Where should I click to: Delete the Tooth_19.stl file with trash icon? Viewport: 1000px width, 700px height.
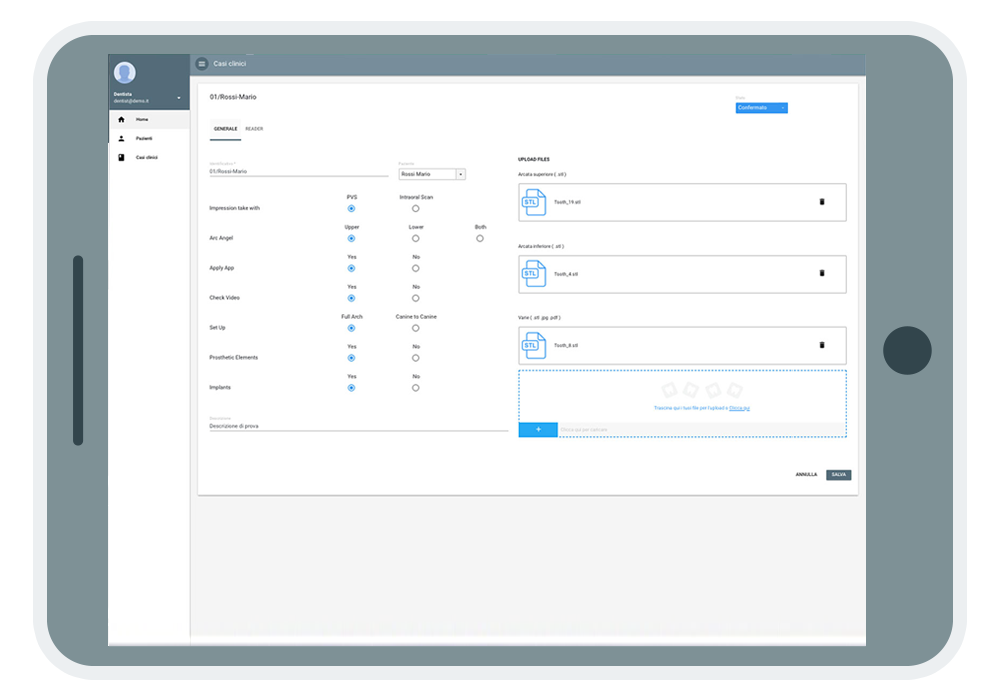[x=821, y=202]
